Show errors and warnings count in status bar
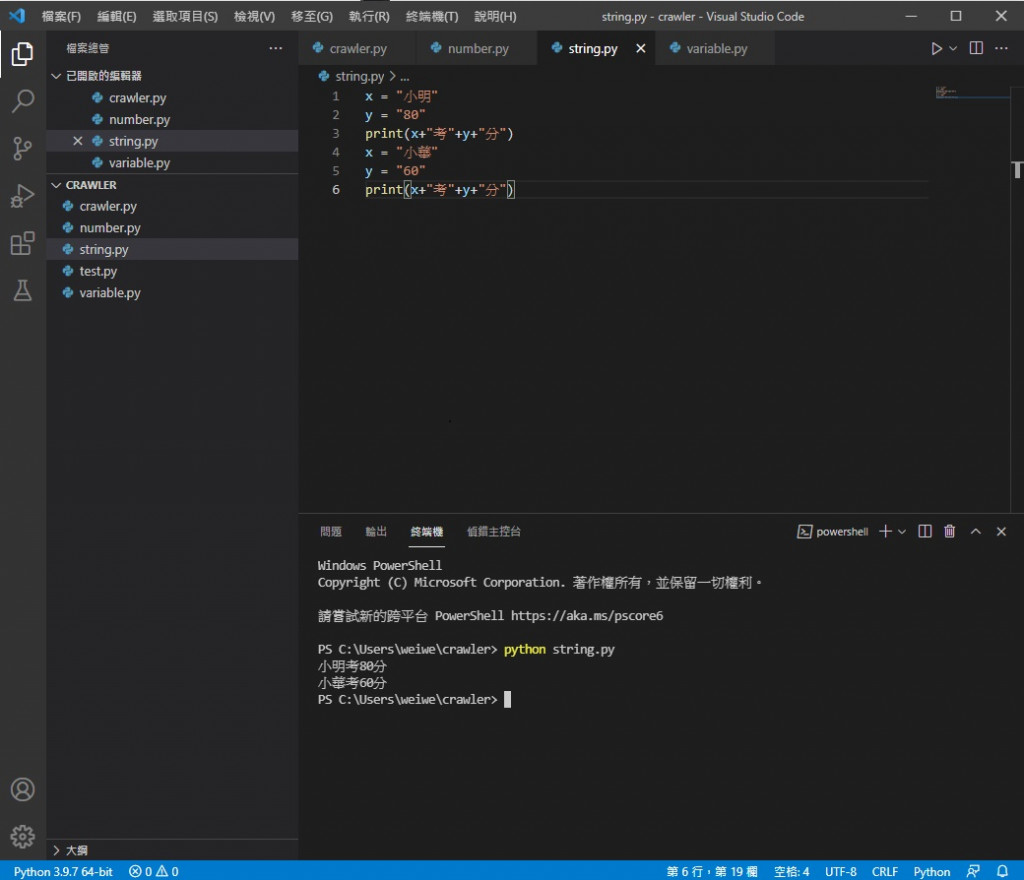 [153, 871]
